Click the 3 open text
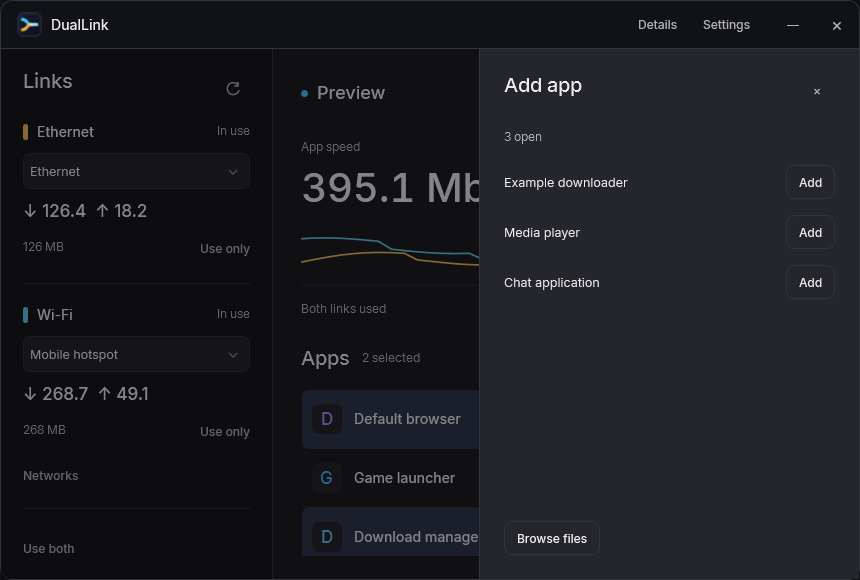 pyautogui.click(x=523, y=137)
